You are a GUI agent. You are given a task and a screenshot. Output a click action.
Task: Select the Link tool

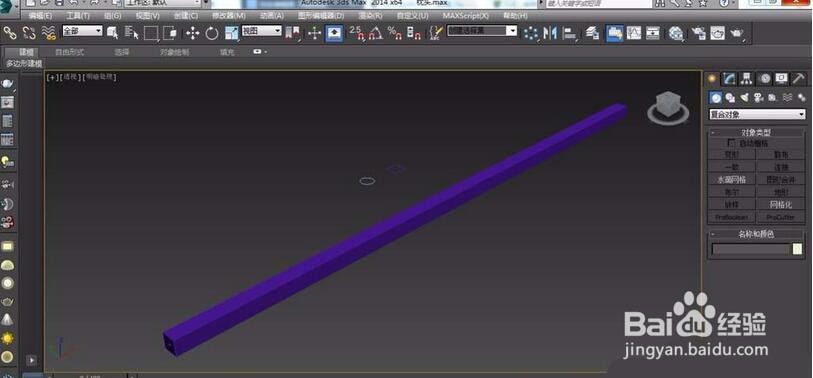pyautogui.click(x=10, y=33)
